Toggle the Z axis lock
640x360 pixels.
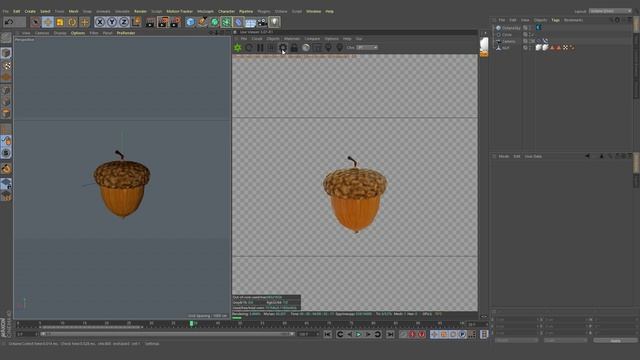(x=124, y=22)
